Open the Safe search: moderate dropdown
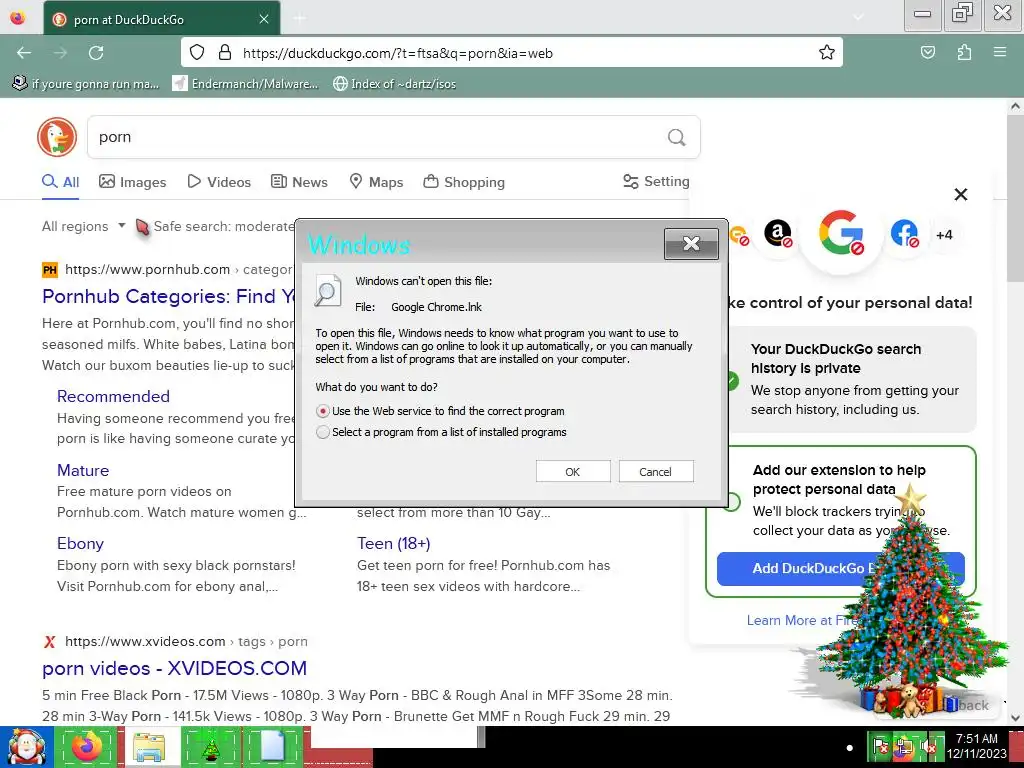The height and width of the screenshot is (768, 1024). click(x=223, y=226)
